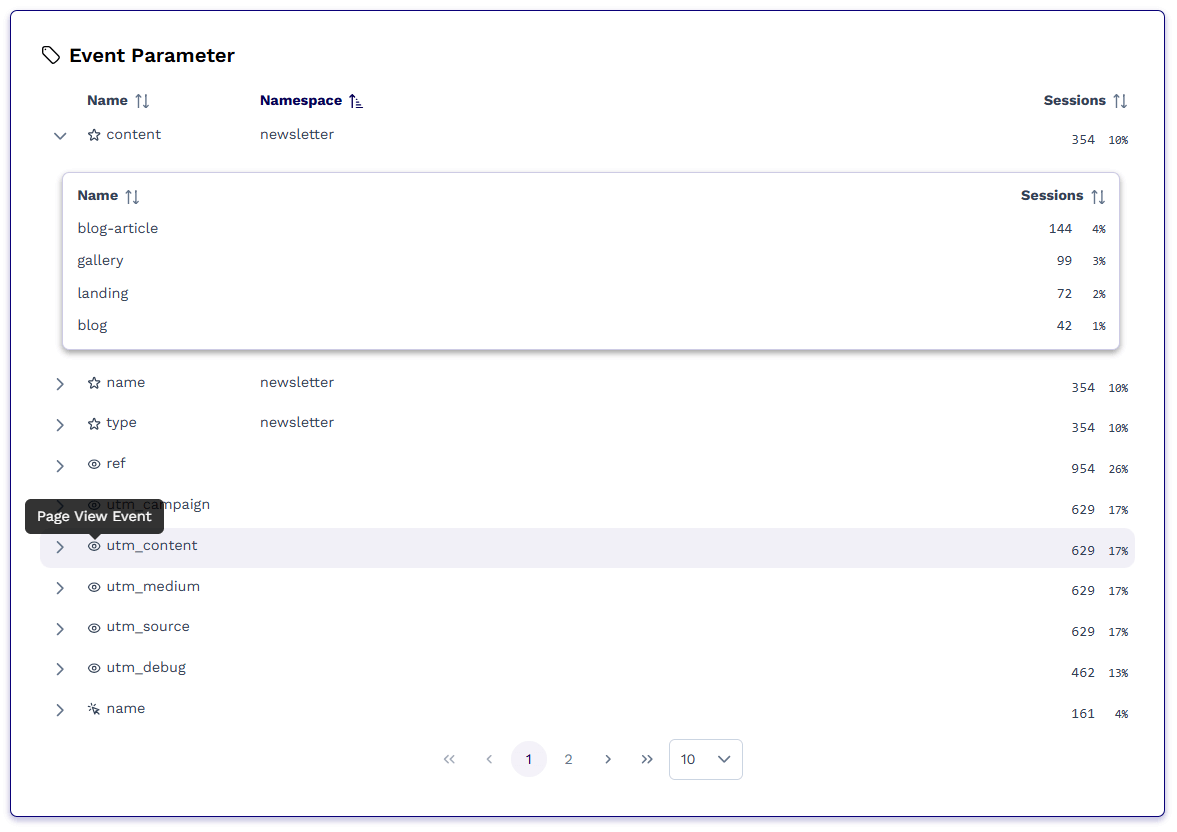Click eye icon next to utm_medium
The height and width of the screenshot is (832, 1177).
(94, 587)
